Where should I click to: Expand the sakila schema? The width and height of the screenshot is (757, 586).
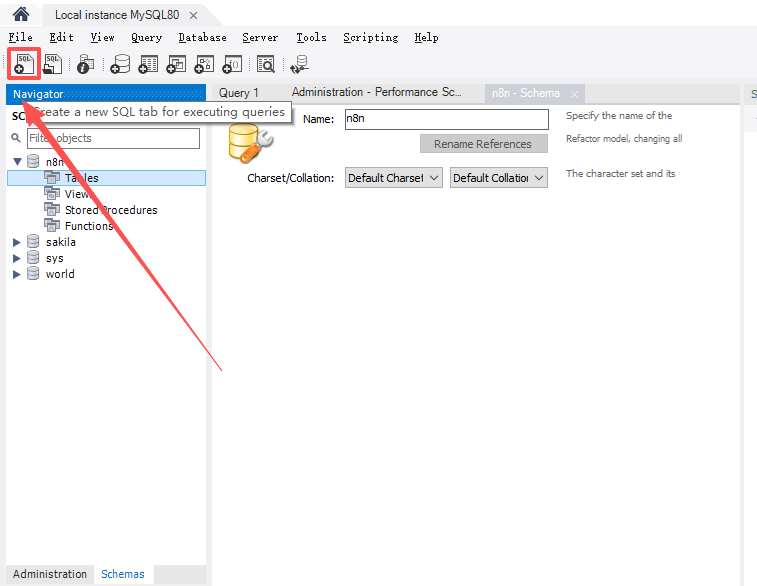16,242
